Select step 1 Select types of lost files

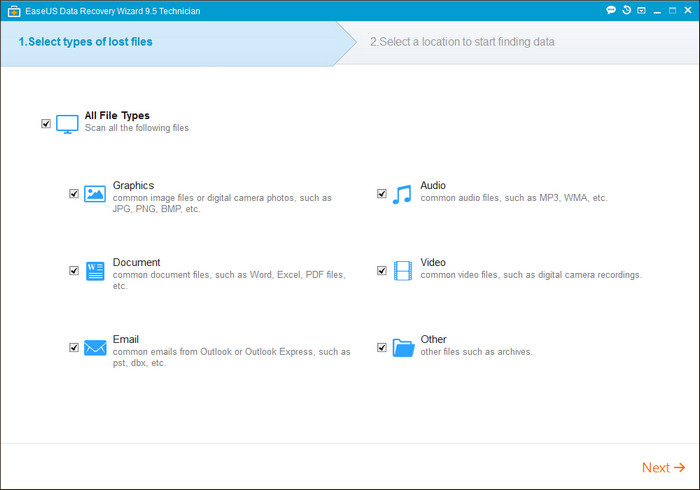point(86,42)
